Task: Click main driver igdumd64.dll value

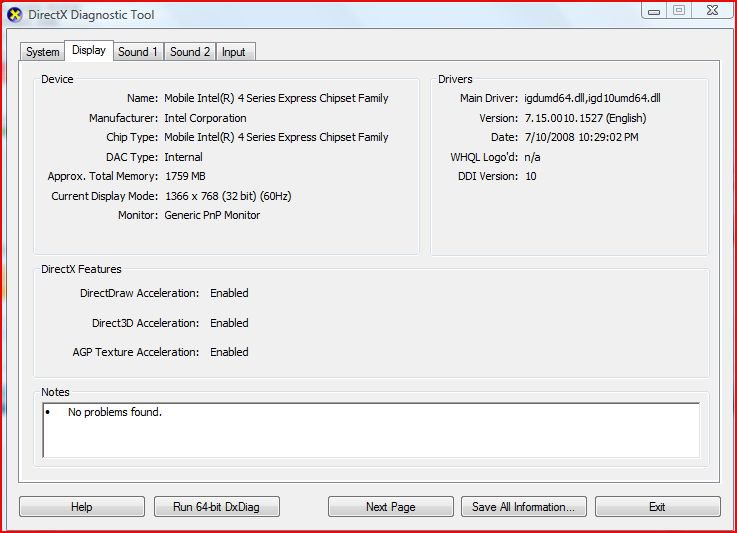Action: pyautogui.click(x=592, y=98)
